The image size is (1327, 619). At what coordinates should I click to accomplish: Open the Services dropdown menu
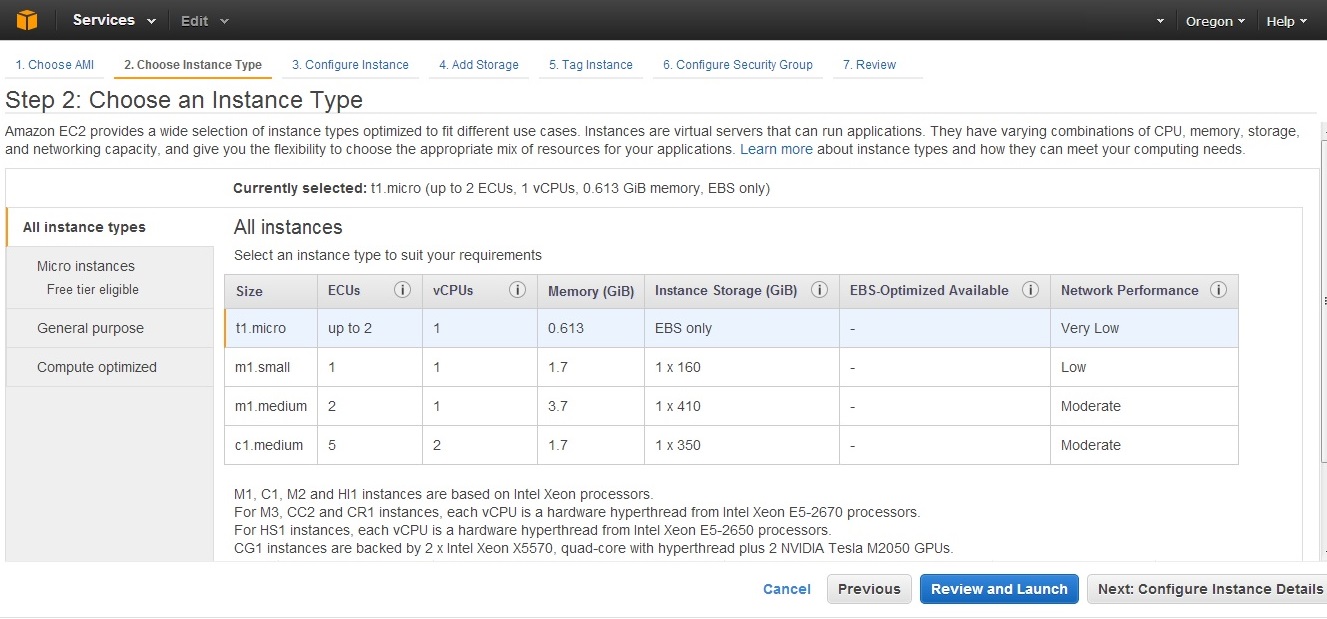114,20
